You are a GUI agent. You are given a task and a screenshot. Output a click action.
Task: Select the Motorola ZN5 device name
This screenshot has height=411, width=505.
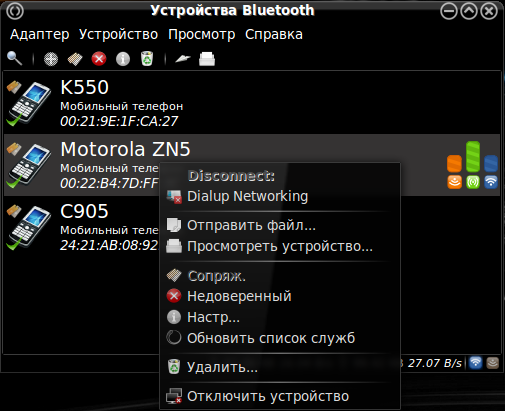coord(125,149)
